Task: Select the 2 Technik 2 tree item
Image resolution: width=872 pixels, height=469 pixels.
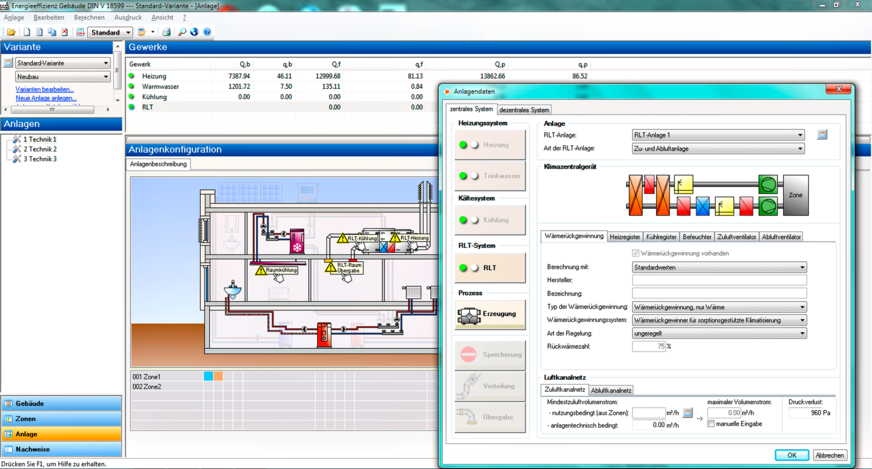Action: point(40,149)
